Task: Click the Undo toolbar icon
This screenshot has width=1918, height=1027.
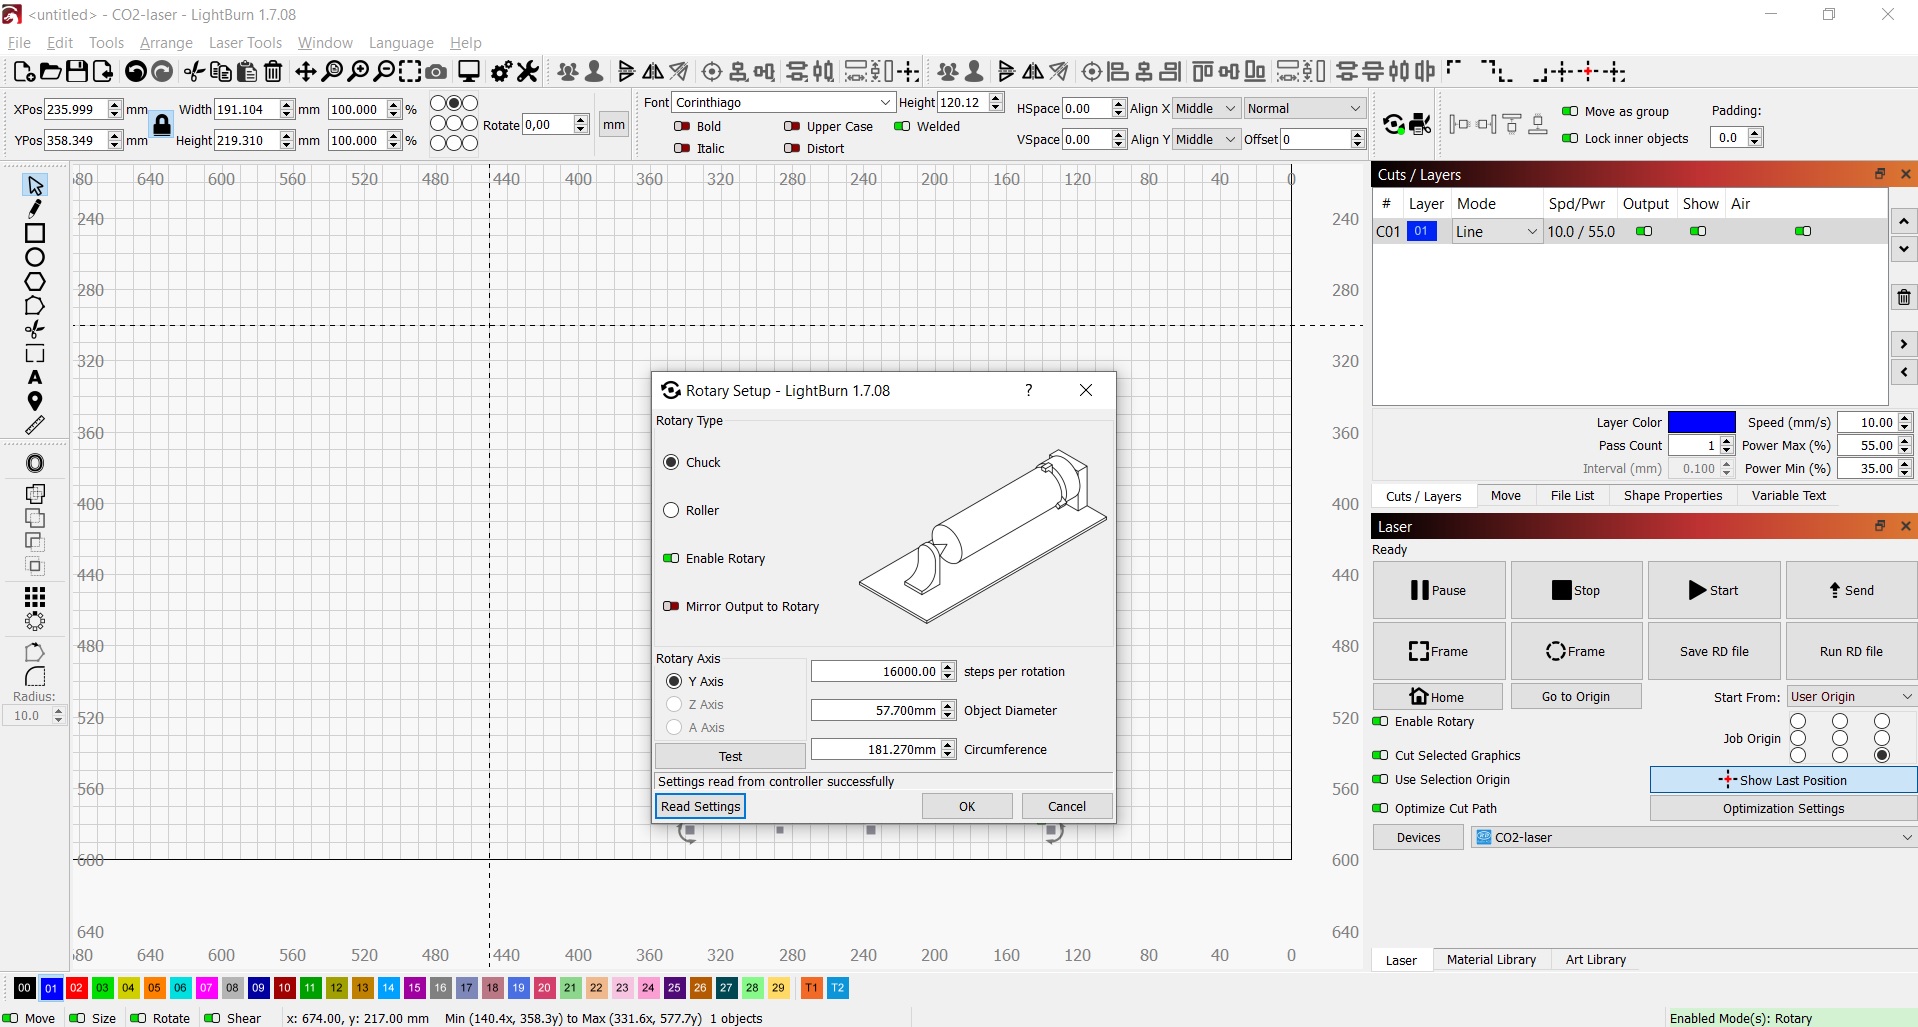Action: pos(136,72)
